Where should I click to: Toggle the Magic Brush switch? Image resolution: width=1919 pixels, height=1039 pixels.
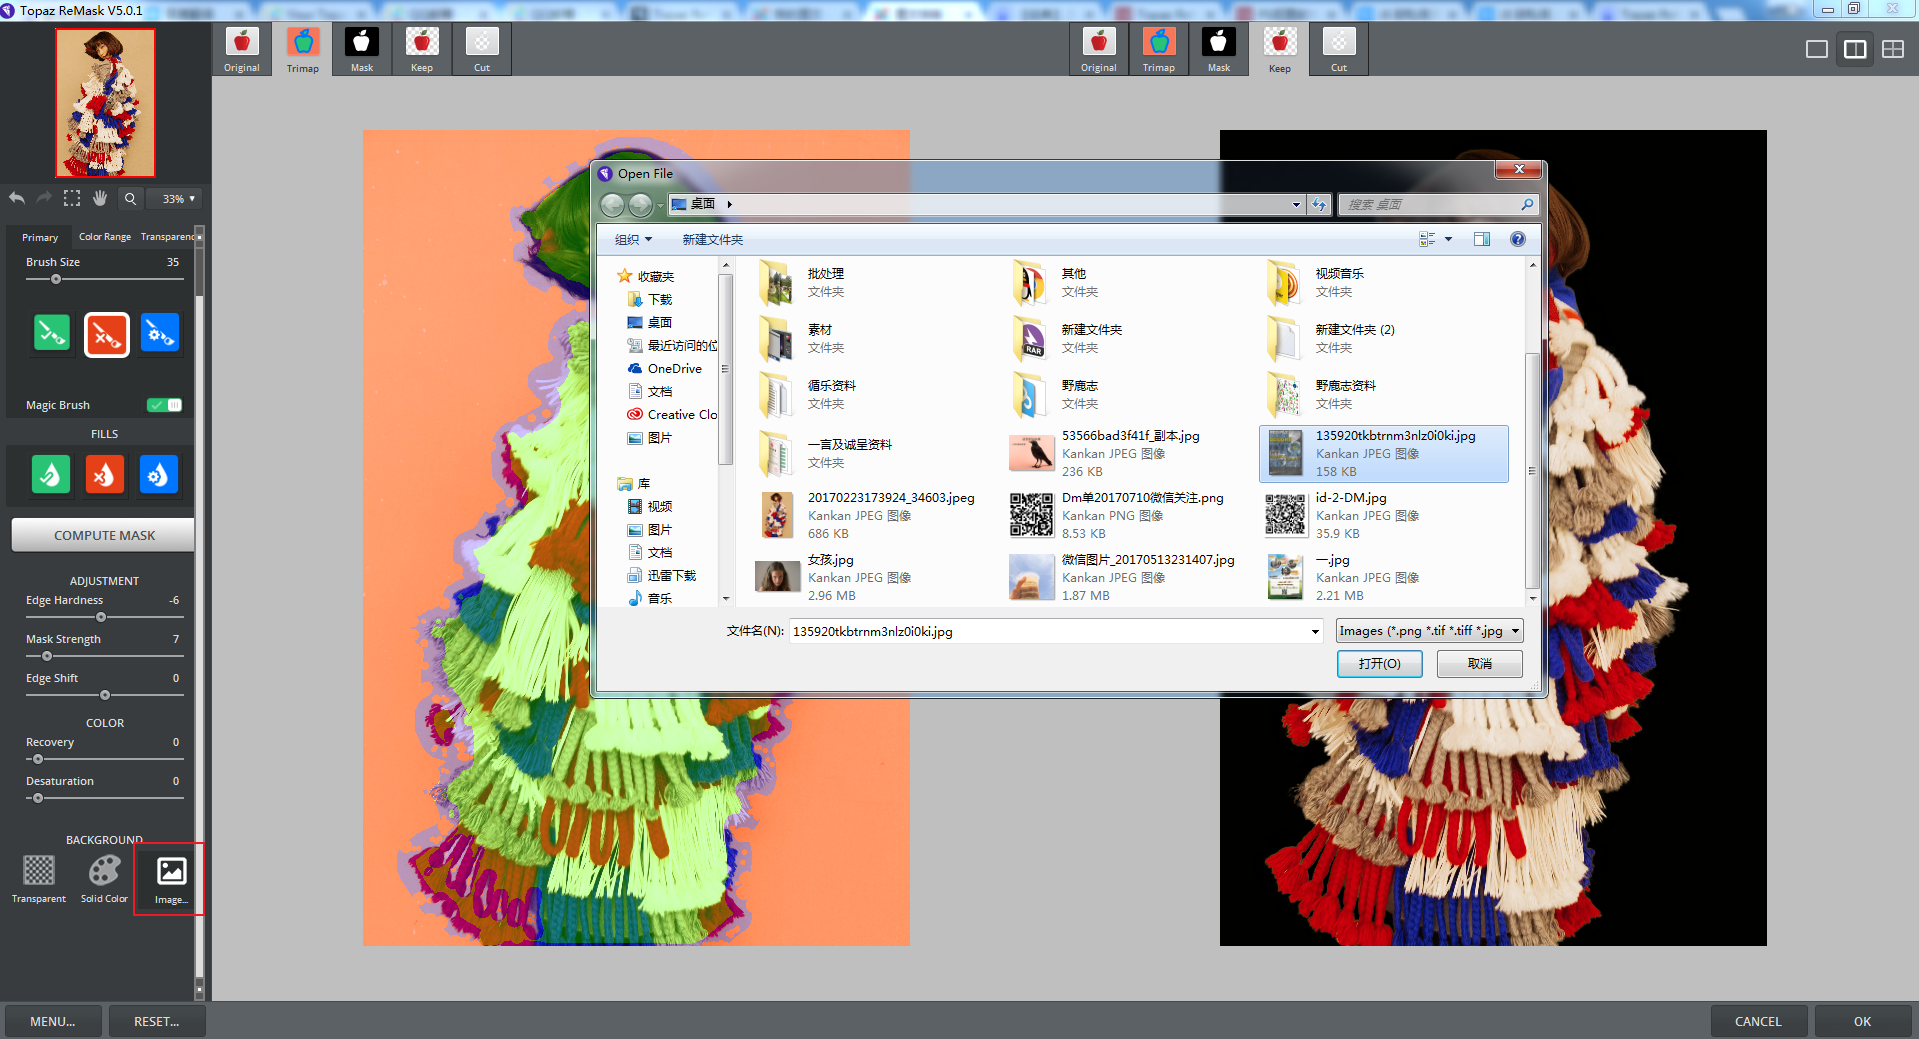click(165, 405)
